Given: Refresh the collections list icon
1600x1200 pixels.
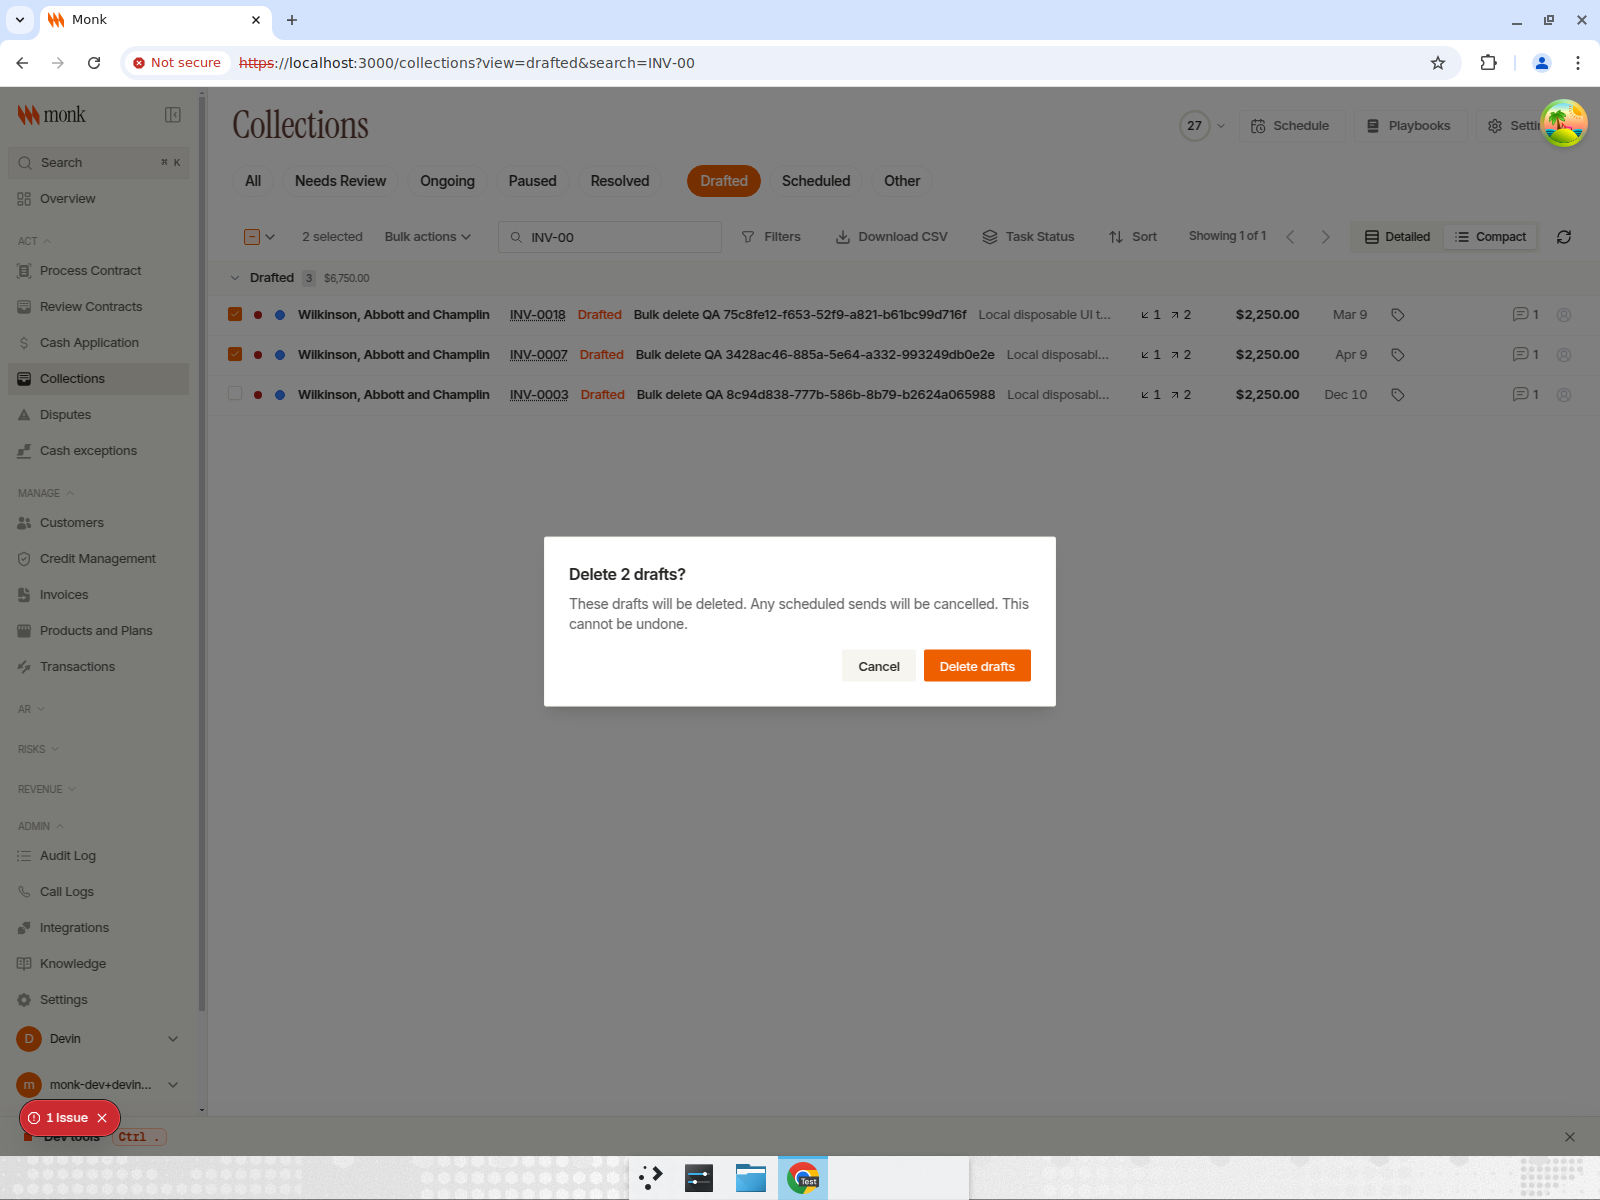Looking at the screenshot, I should 1564,237.
